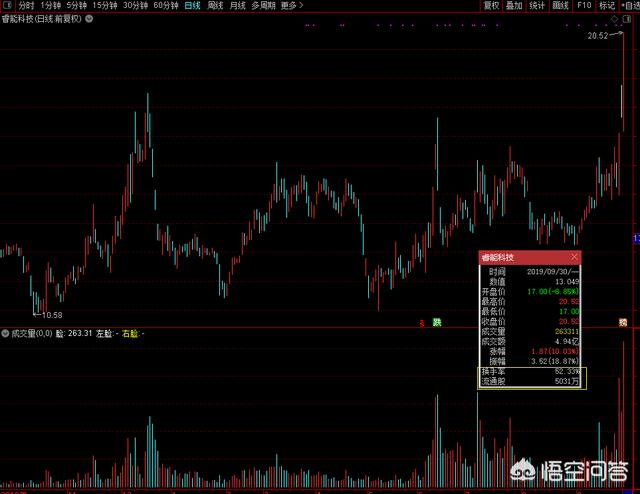Close the 睿能科技 data popup
This screenshot has width=640, height=494.
point(574,257)
